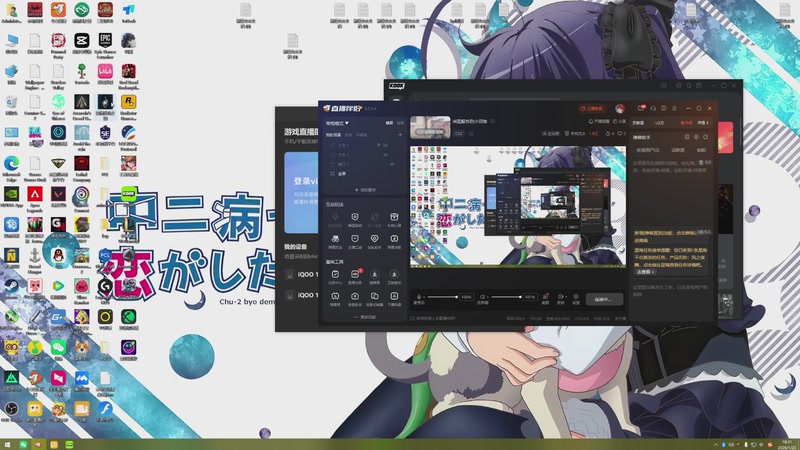800x450 pixels.
Task: Click the user avatar in stream app title bar
Action: (619, 108)
